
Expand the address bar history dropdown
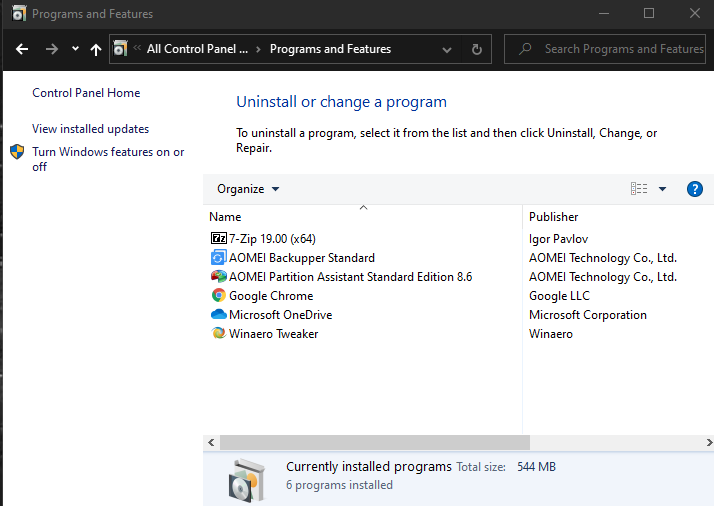[x=447, y=50]
